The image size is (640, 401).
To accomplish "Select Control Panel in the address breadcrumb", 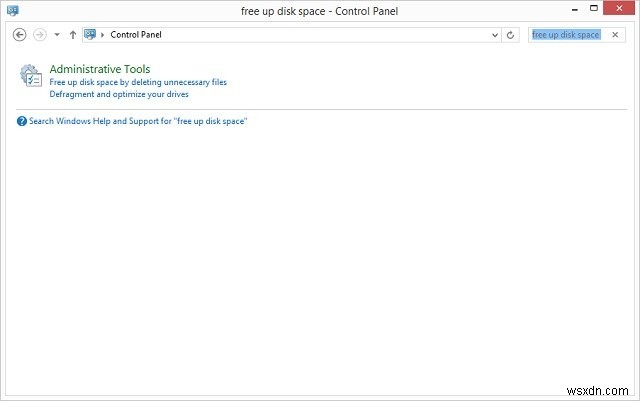I will click(x=136, y=34).
